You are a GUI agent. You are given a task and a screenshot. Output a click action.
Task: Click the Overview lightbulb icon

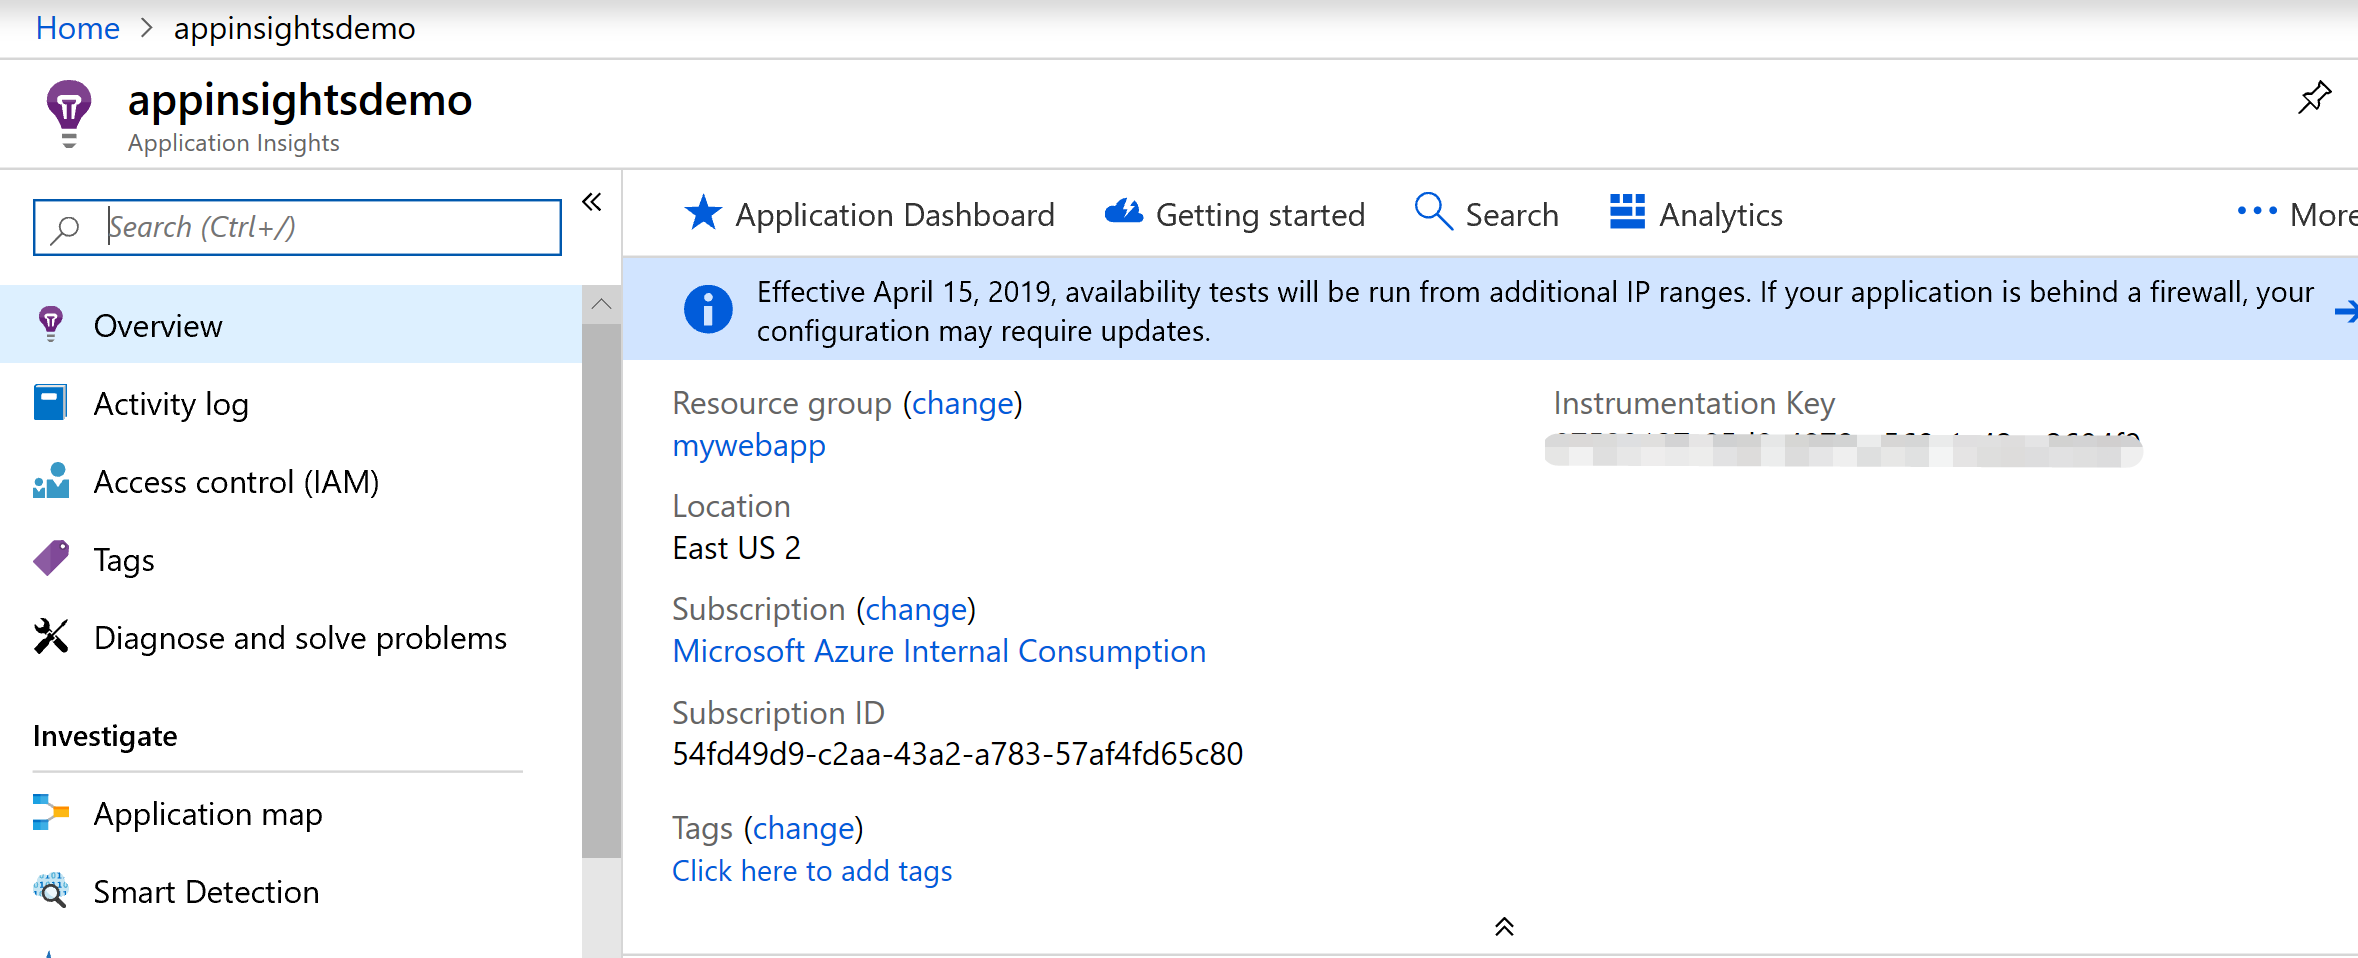(51, 324)
